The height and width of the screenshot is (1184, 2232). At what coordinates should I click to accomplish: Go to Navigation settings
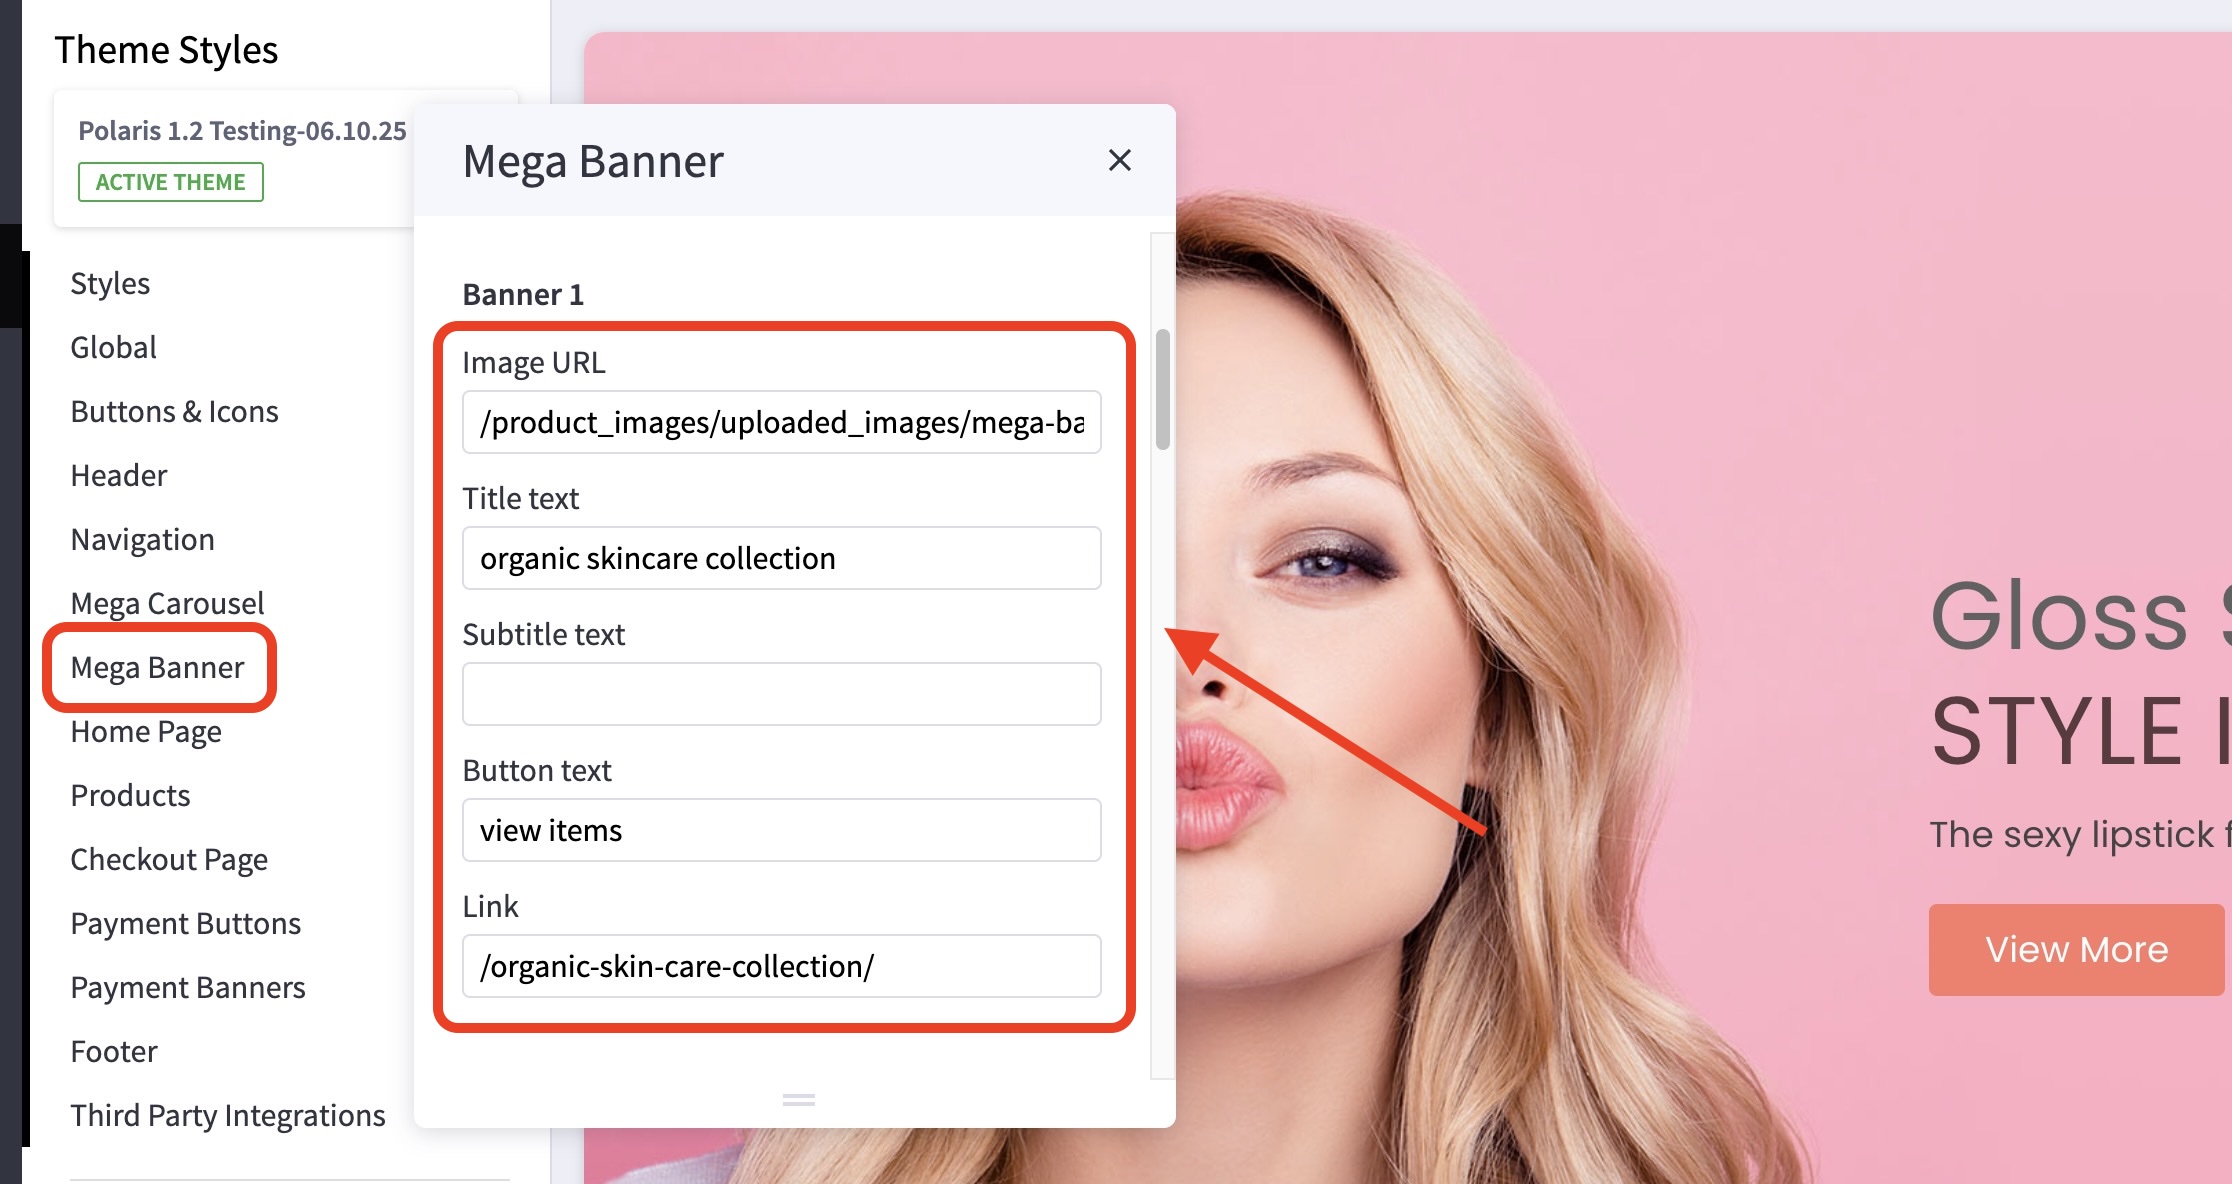point(142,540)
